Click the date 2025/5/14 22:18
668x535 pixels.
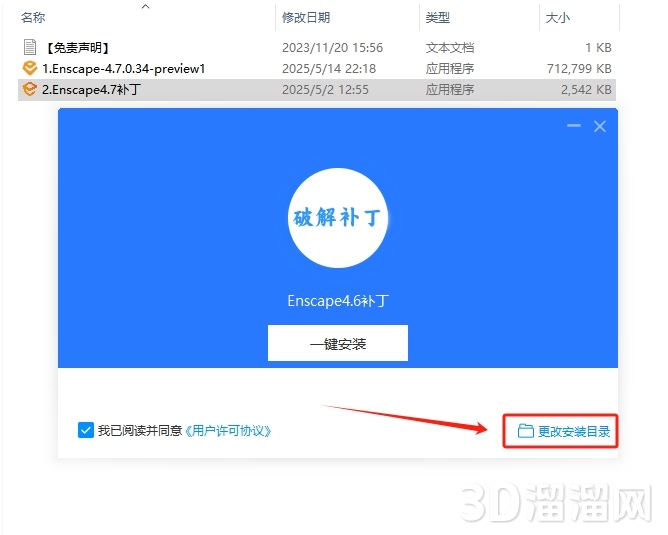pos(329,69)
